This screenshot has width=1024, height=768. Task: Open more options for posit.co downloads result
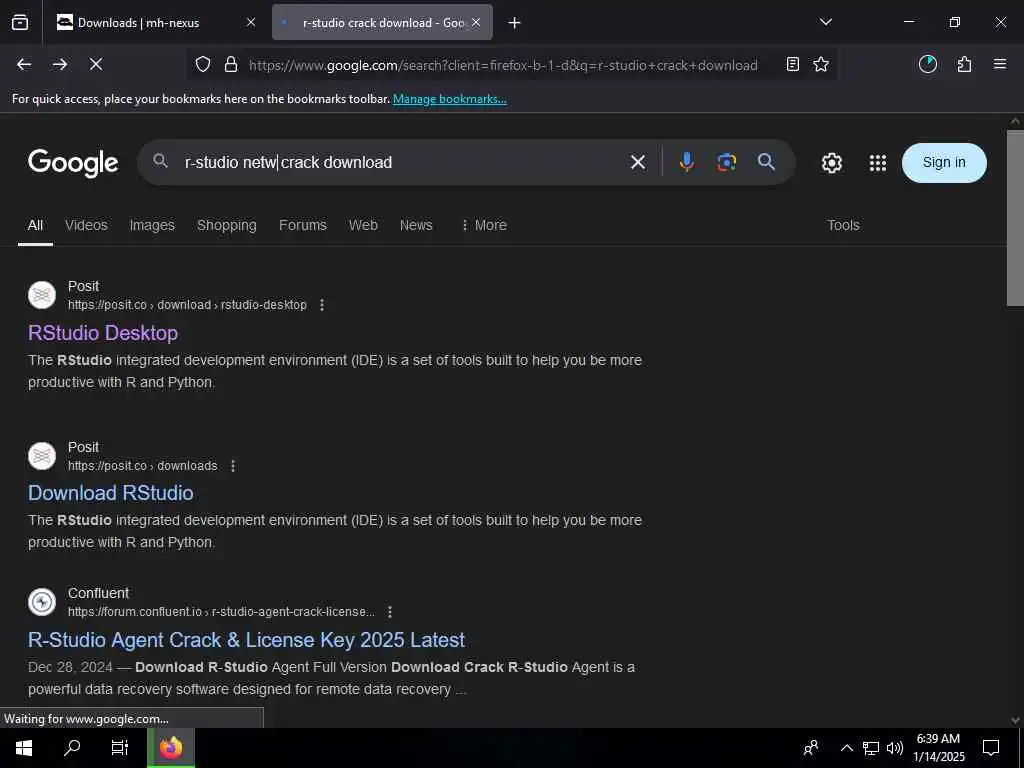coord(233,466)
